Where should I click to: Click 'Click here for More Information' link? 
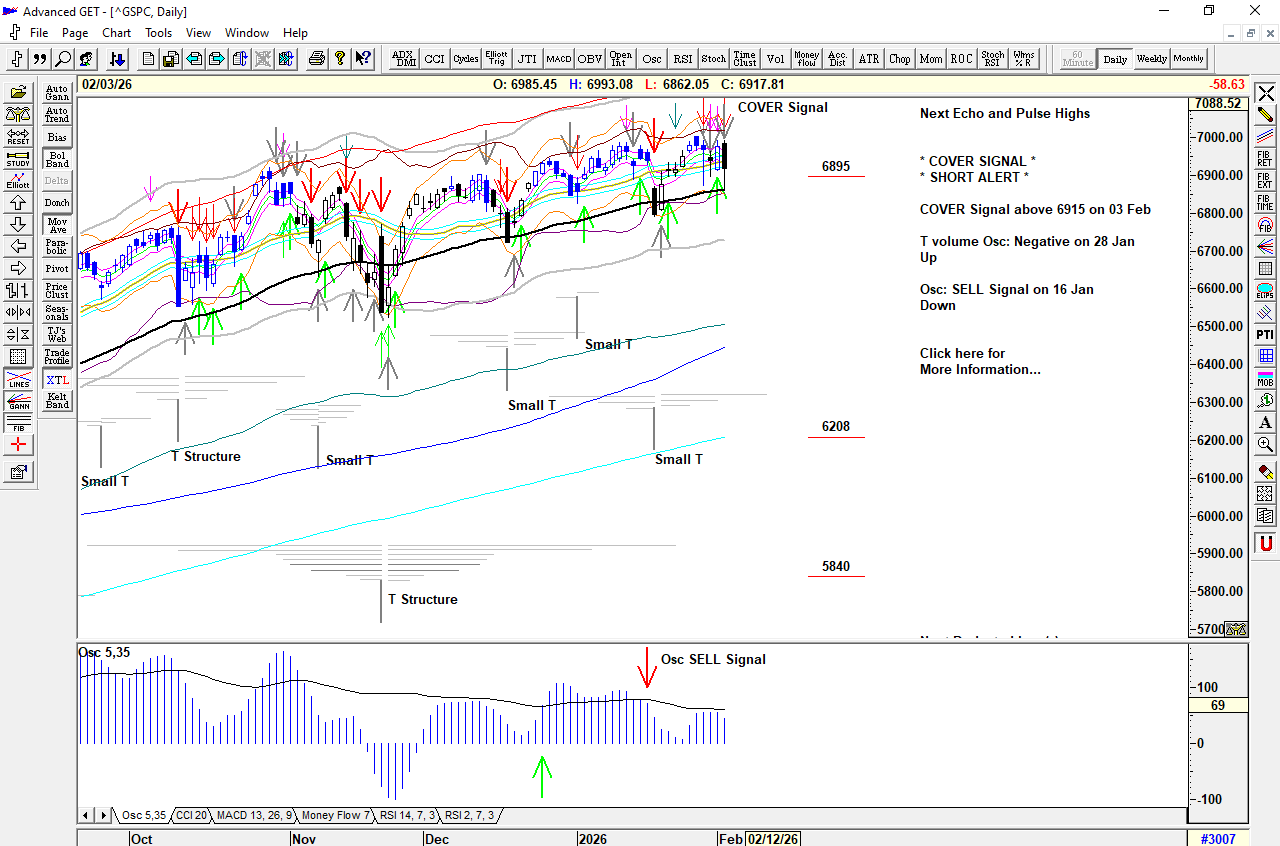pyautogui.click(x=979, y=361)
